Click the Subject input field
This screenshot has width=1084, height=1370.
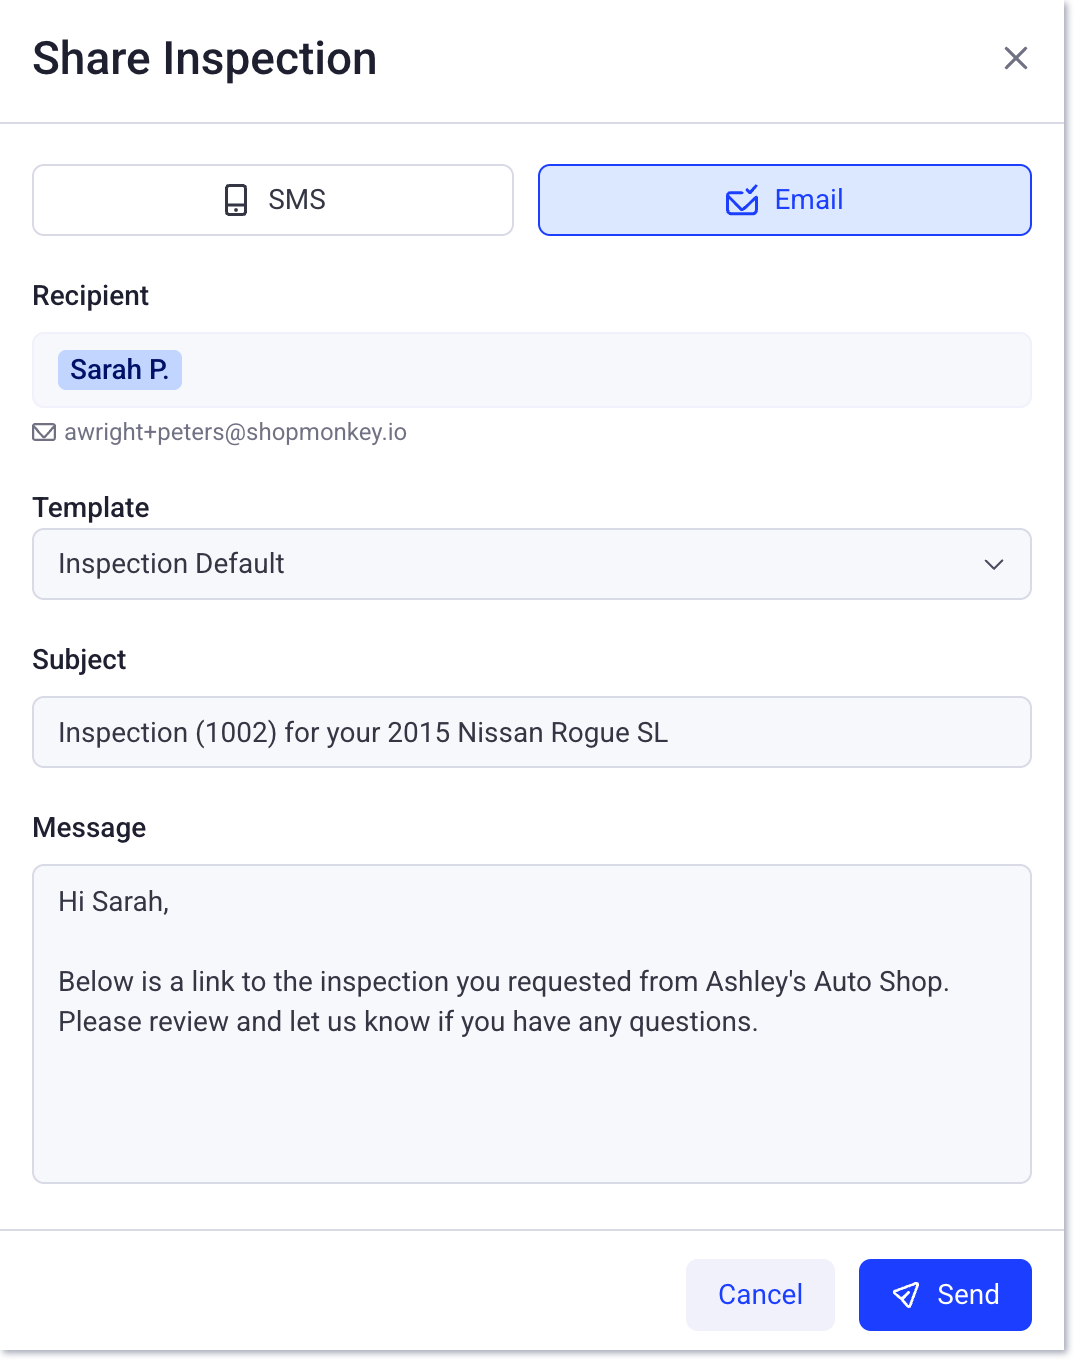[x=531, y=732]
